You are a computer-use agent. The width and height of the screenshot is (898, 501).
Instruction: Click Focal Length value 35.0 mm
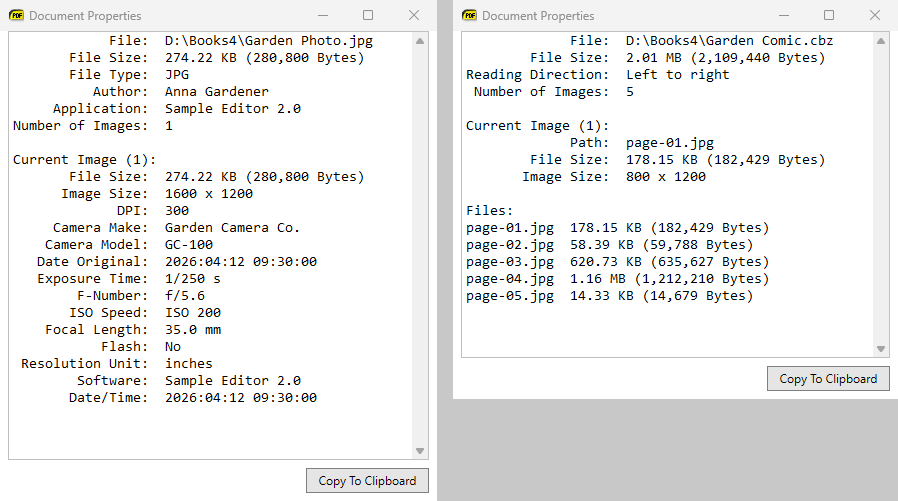click(x=193, y=330)
